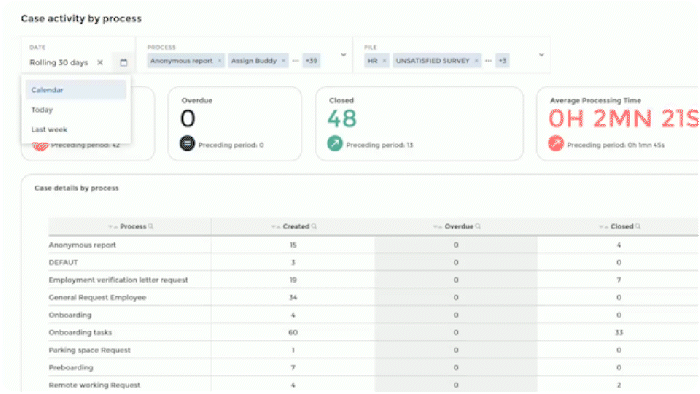Image resolution: width=700 pixels, height=394 pixels.
Task: Select the Onboarding process row
Action: point(373,315)
